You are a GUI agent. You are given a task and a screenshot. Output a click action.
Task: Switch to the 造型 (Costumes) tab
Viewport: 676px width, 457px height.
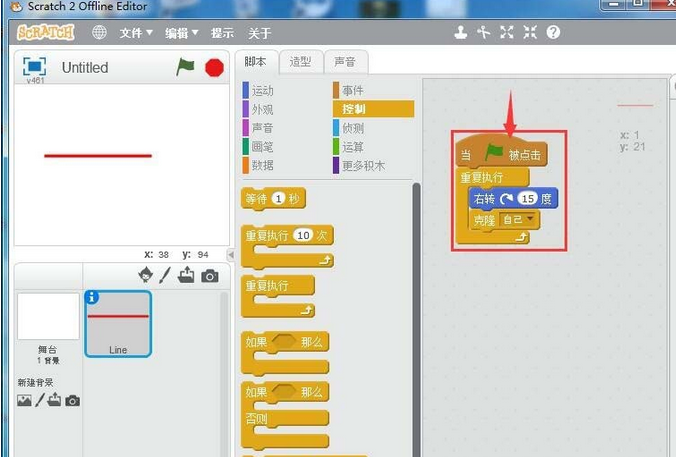click(x=300, y=62)
